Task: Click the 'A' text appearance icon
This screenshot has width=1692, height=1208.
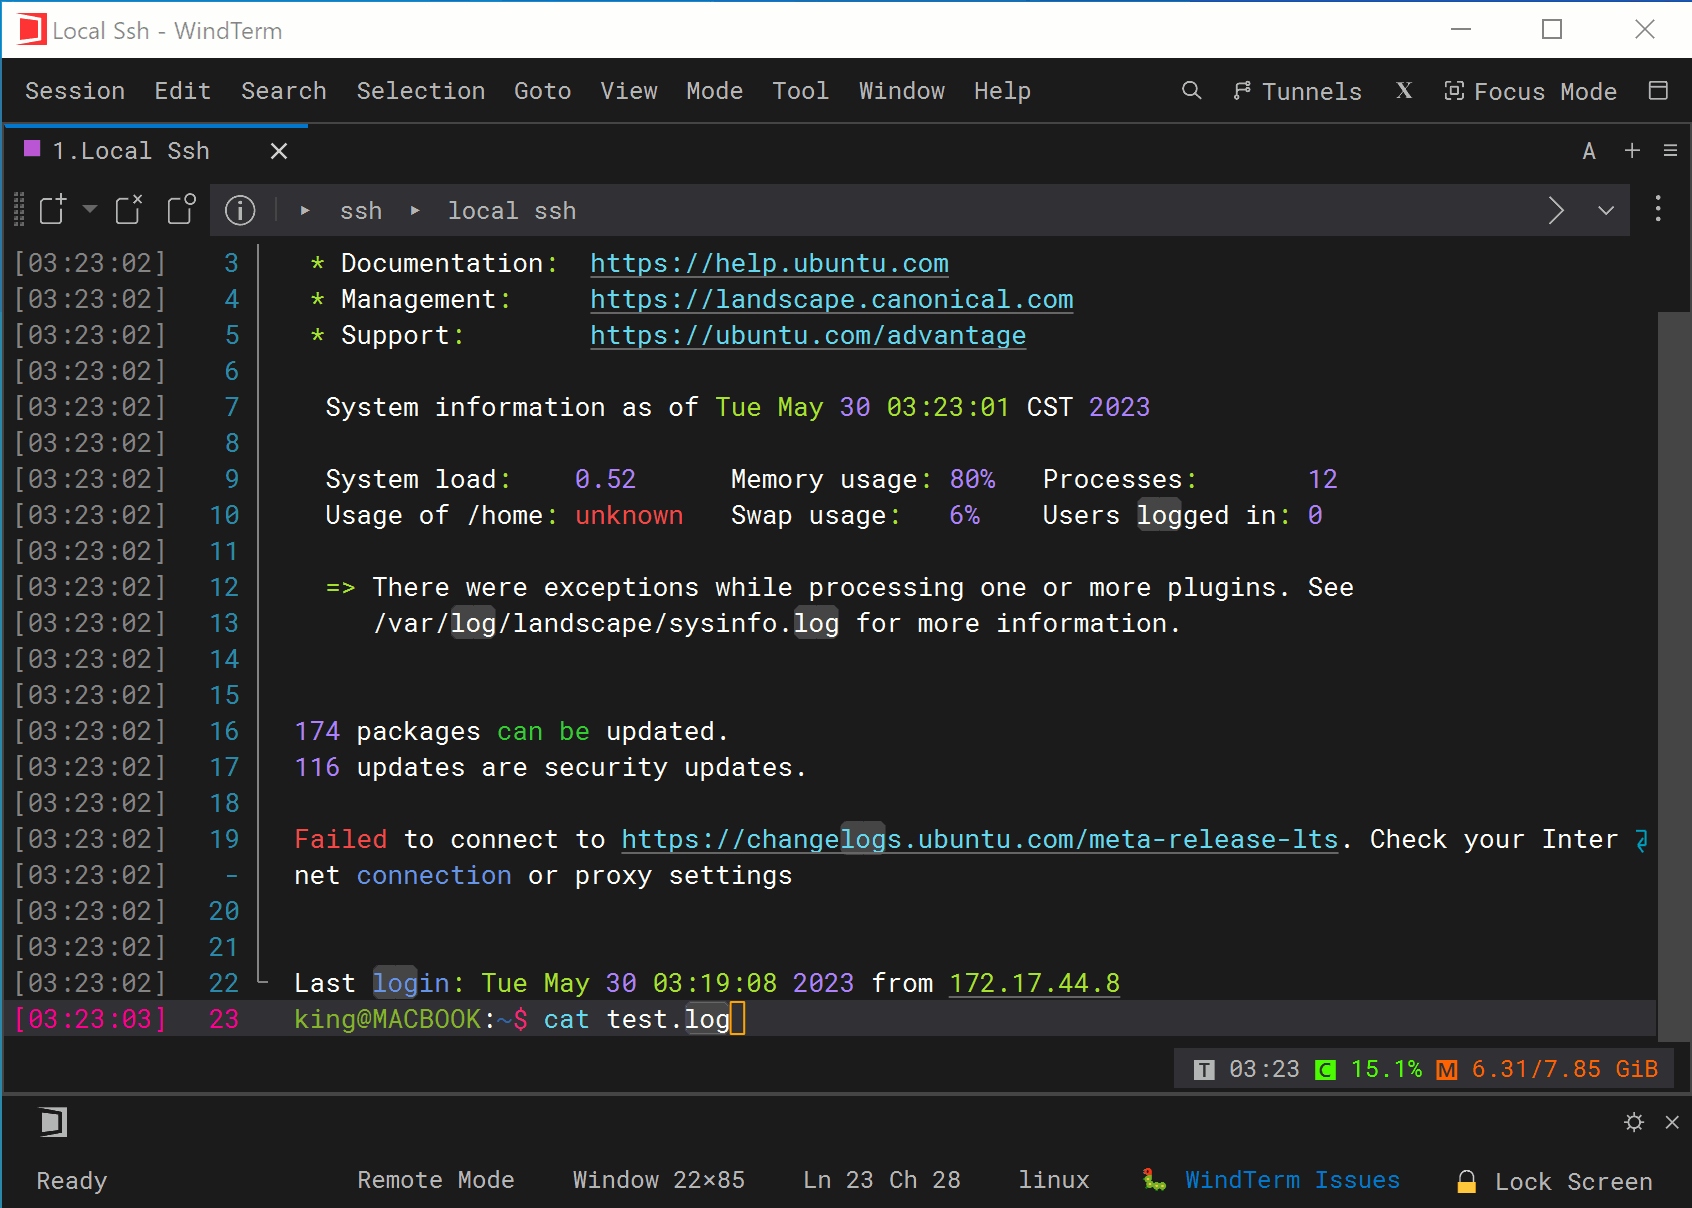Action: click(1589, 151)
